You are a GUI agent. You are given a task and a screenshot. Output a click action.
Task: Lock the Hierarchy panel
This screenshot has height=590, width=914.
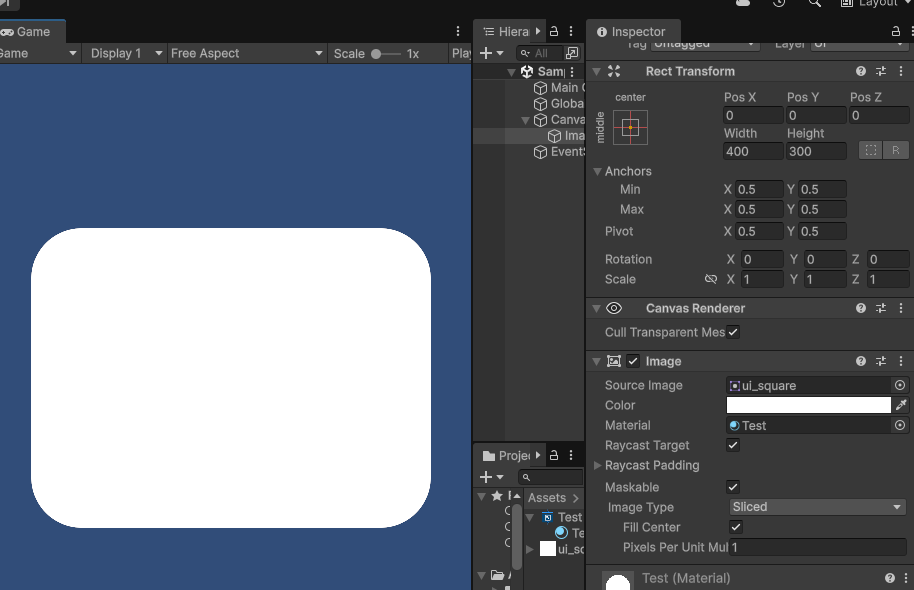point(554,31)
